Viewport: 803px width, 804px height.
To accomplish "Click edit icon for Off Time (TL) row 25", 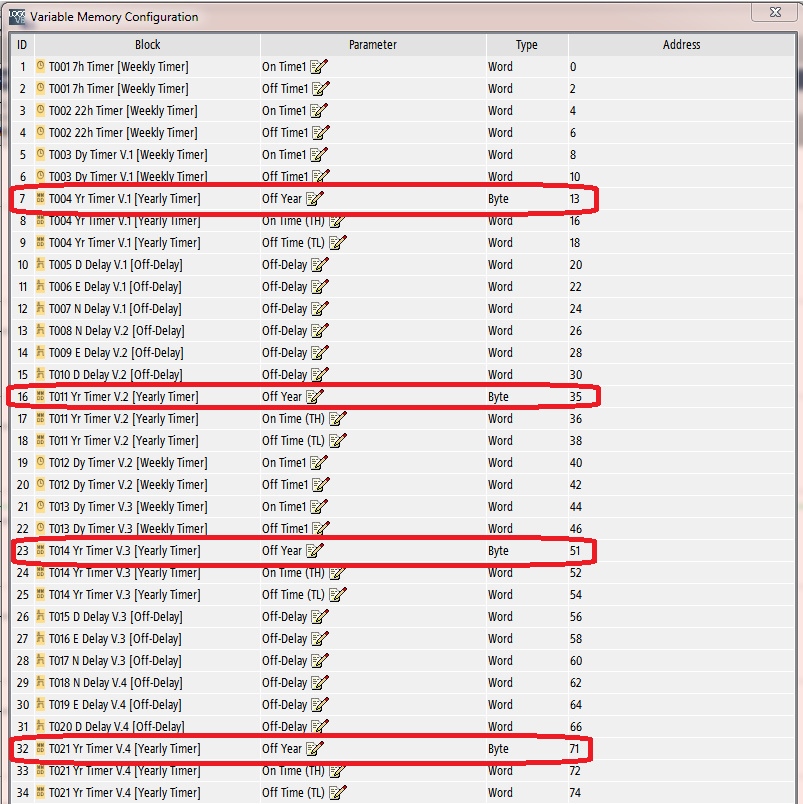I will [x=337, y=595].
